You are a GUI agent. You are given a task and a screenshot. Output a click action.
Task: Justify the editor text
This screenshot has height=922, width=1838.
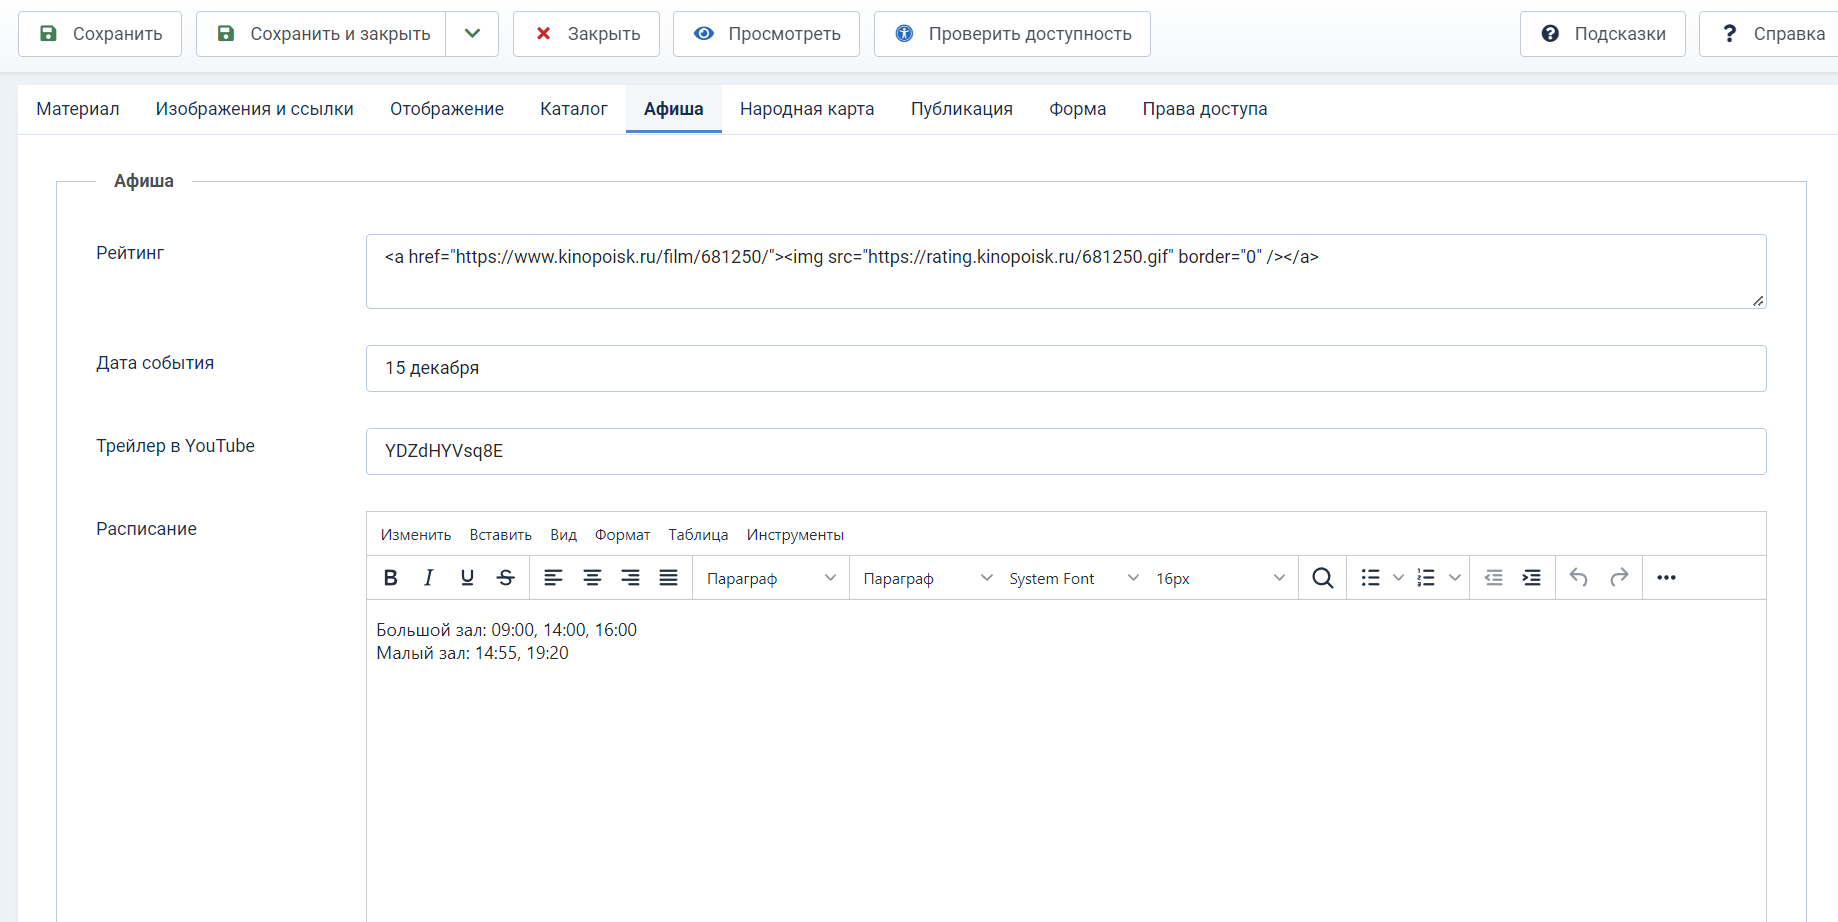(668, 578)
